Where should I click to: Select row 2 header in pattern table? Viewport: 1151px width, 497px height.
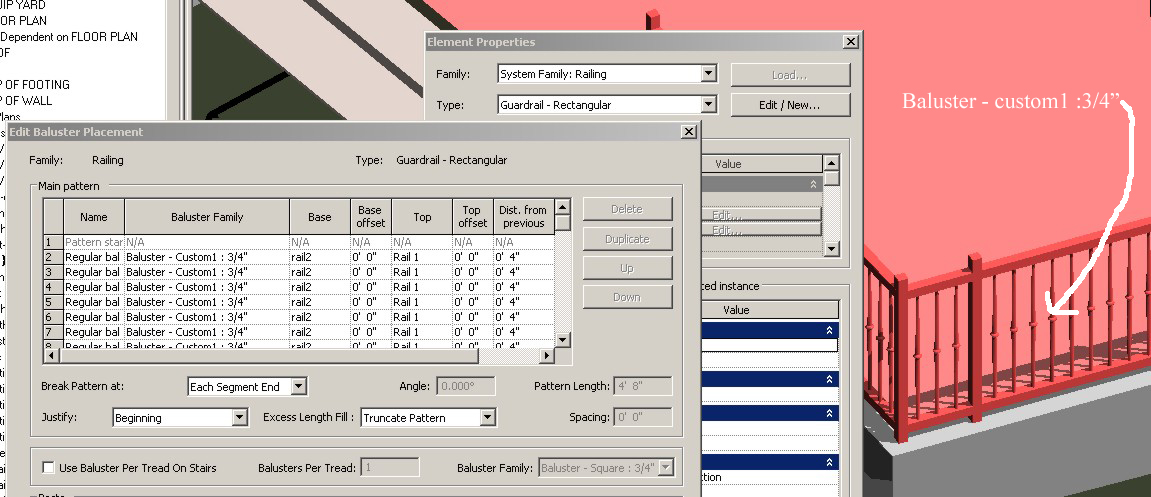coord(53,257)
